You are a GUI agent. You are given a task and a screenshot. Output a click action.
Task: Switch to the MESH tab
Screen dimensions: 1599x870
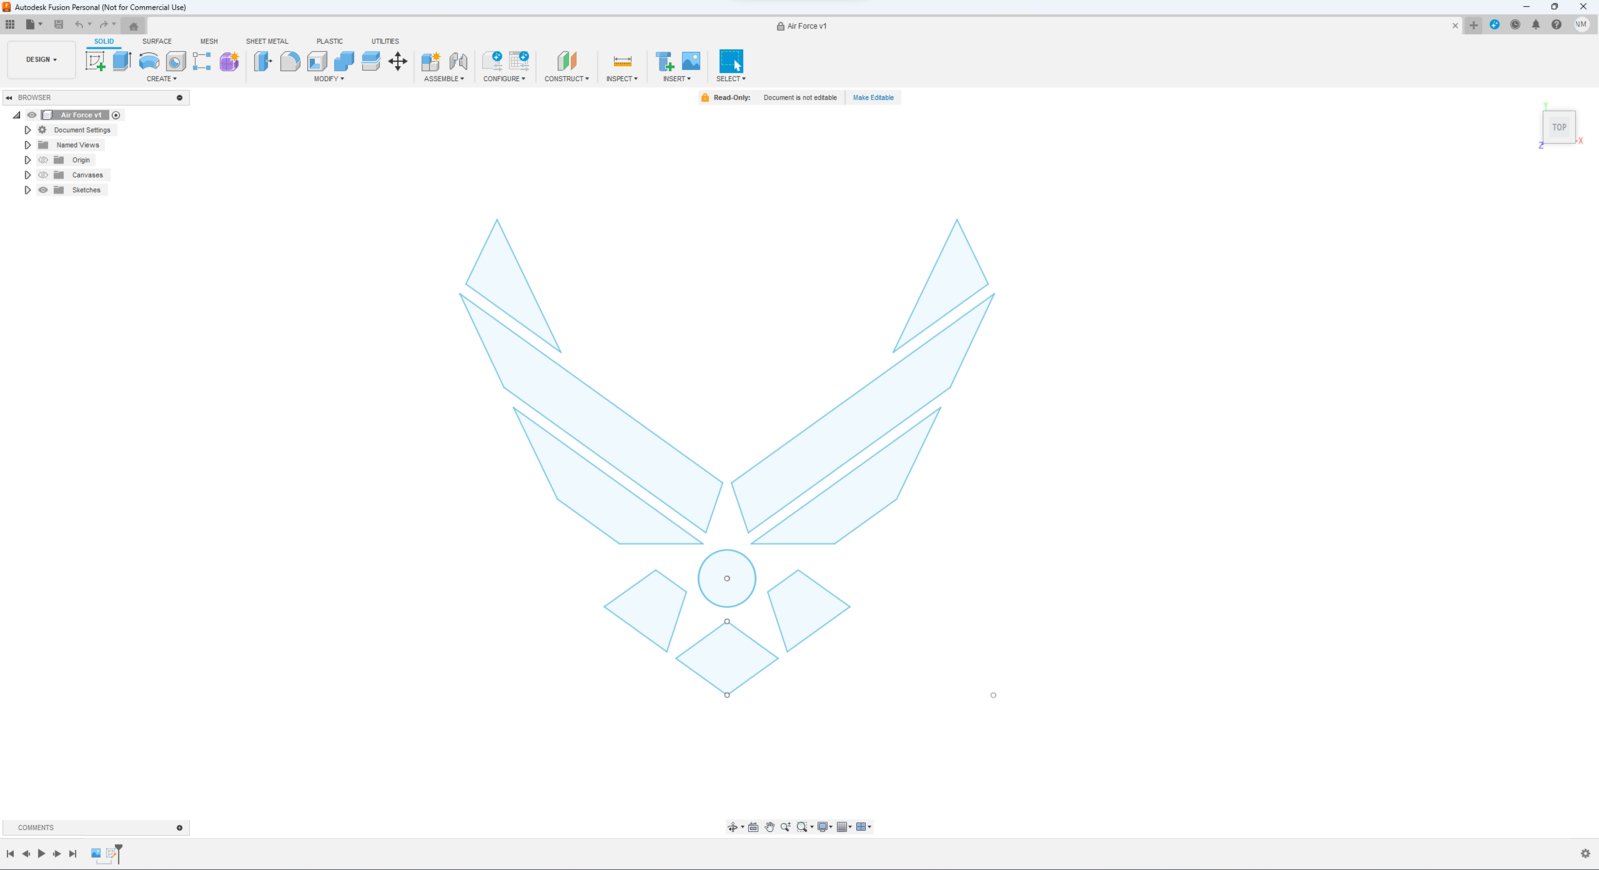tap(209, 41)
